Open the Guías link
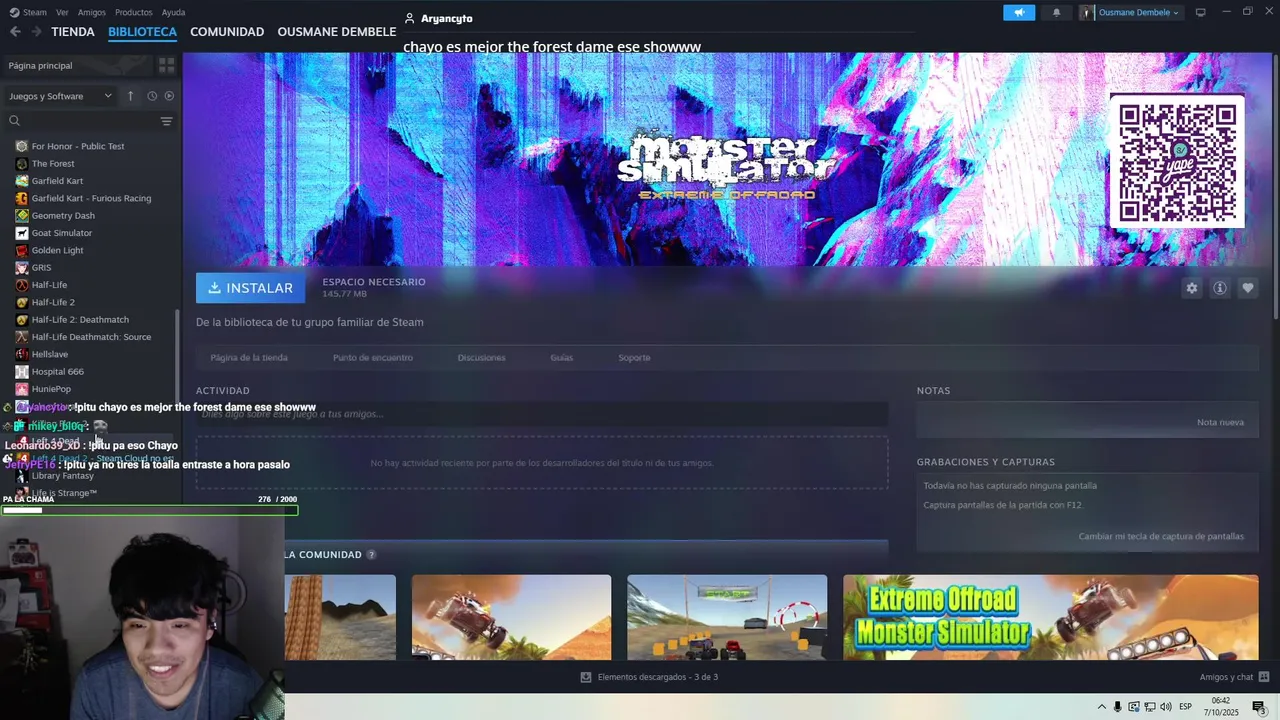Screen dimensions: 1280x720 (x=561, y=357)
